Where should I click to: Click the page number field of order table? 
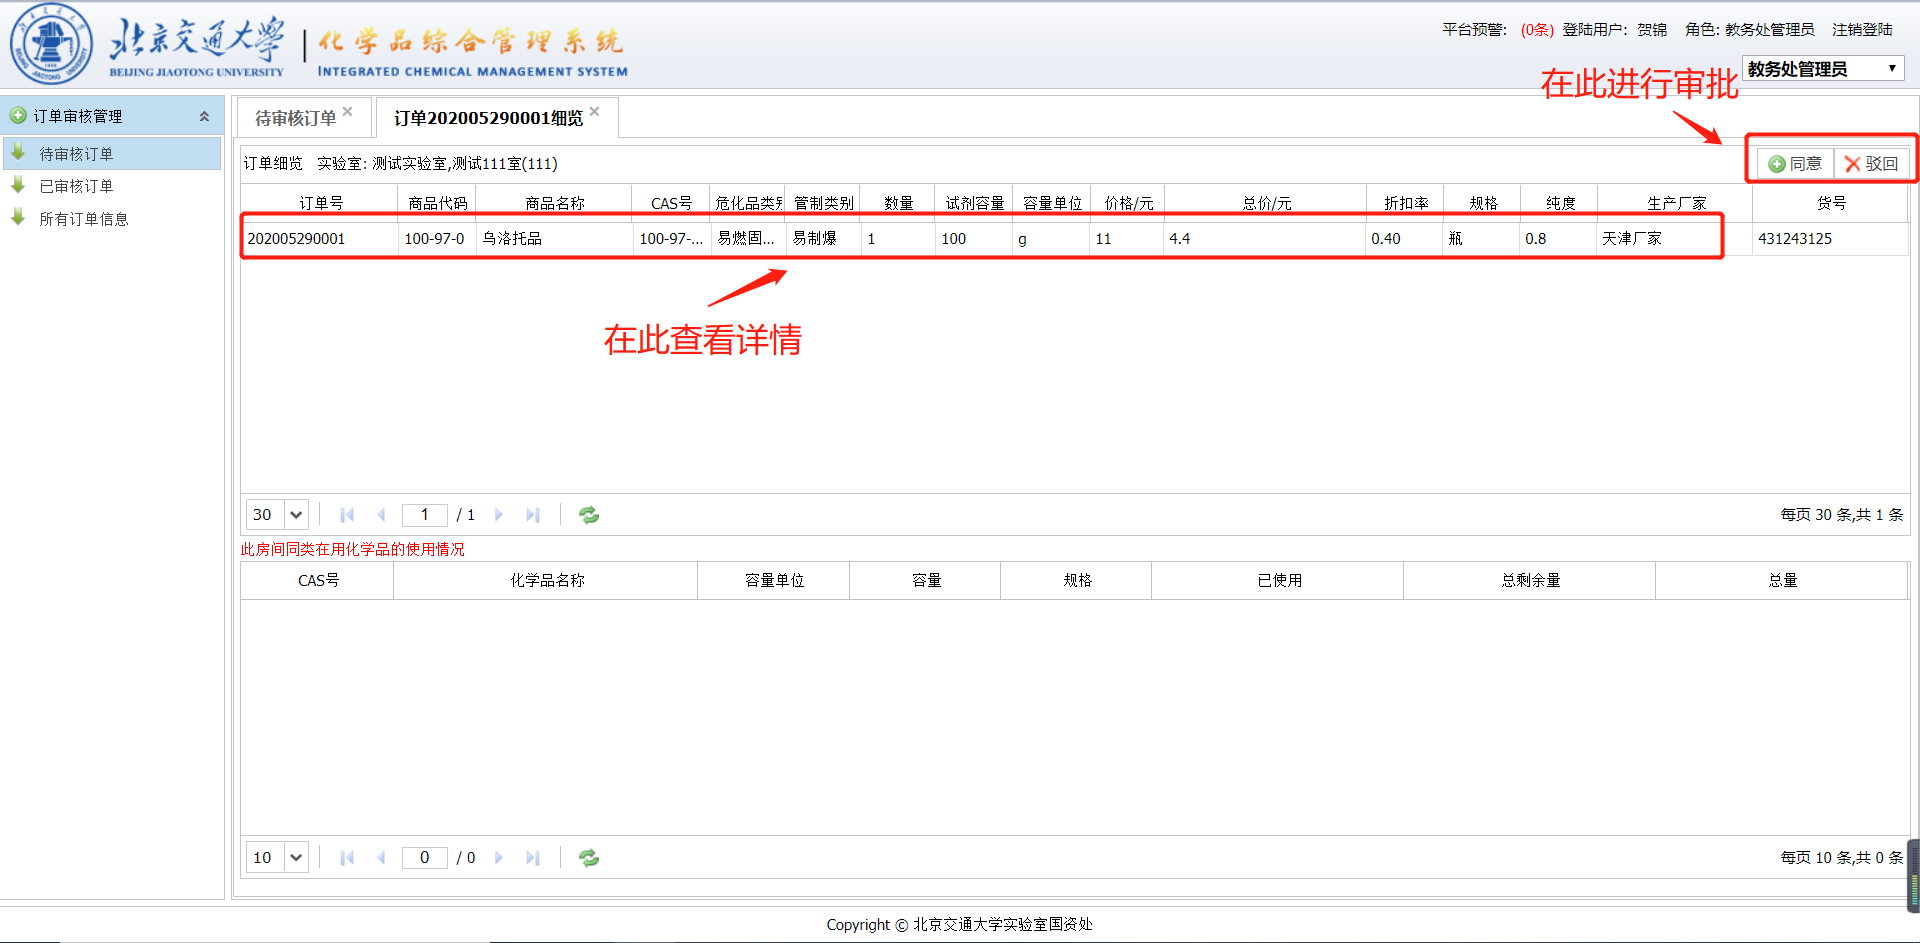coord(424,515)
